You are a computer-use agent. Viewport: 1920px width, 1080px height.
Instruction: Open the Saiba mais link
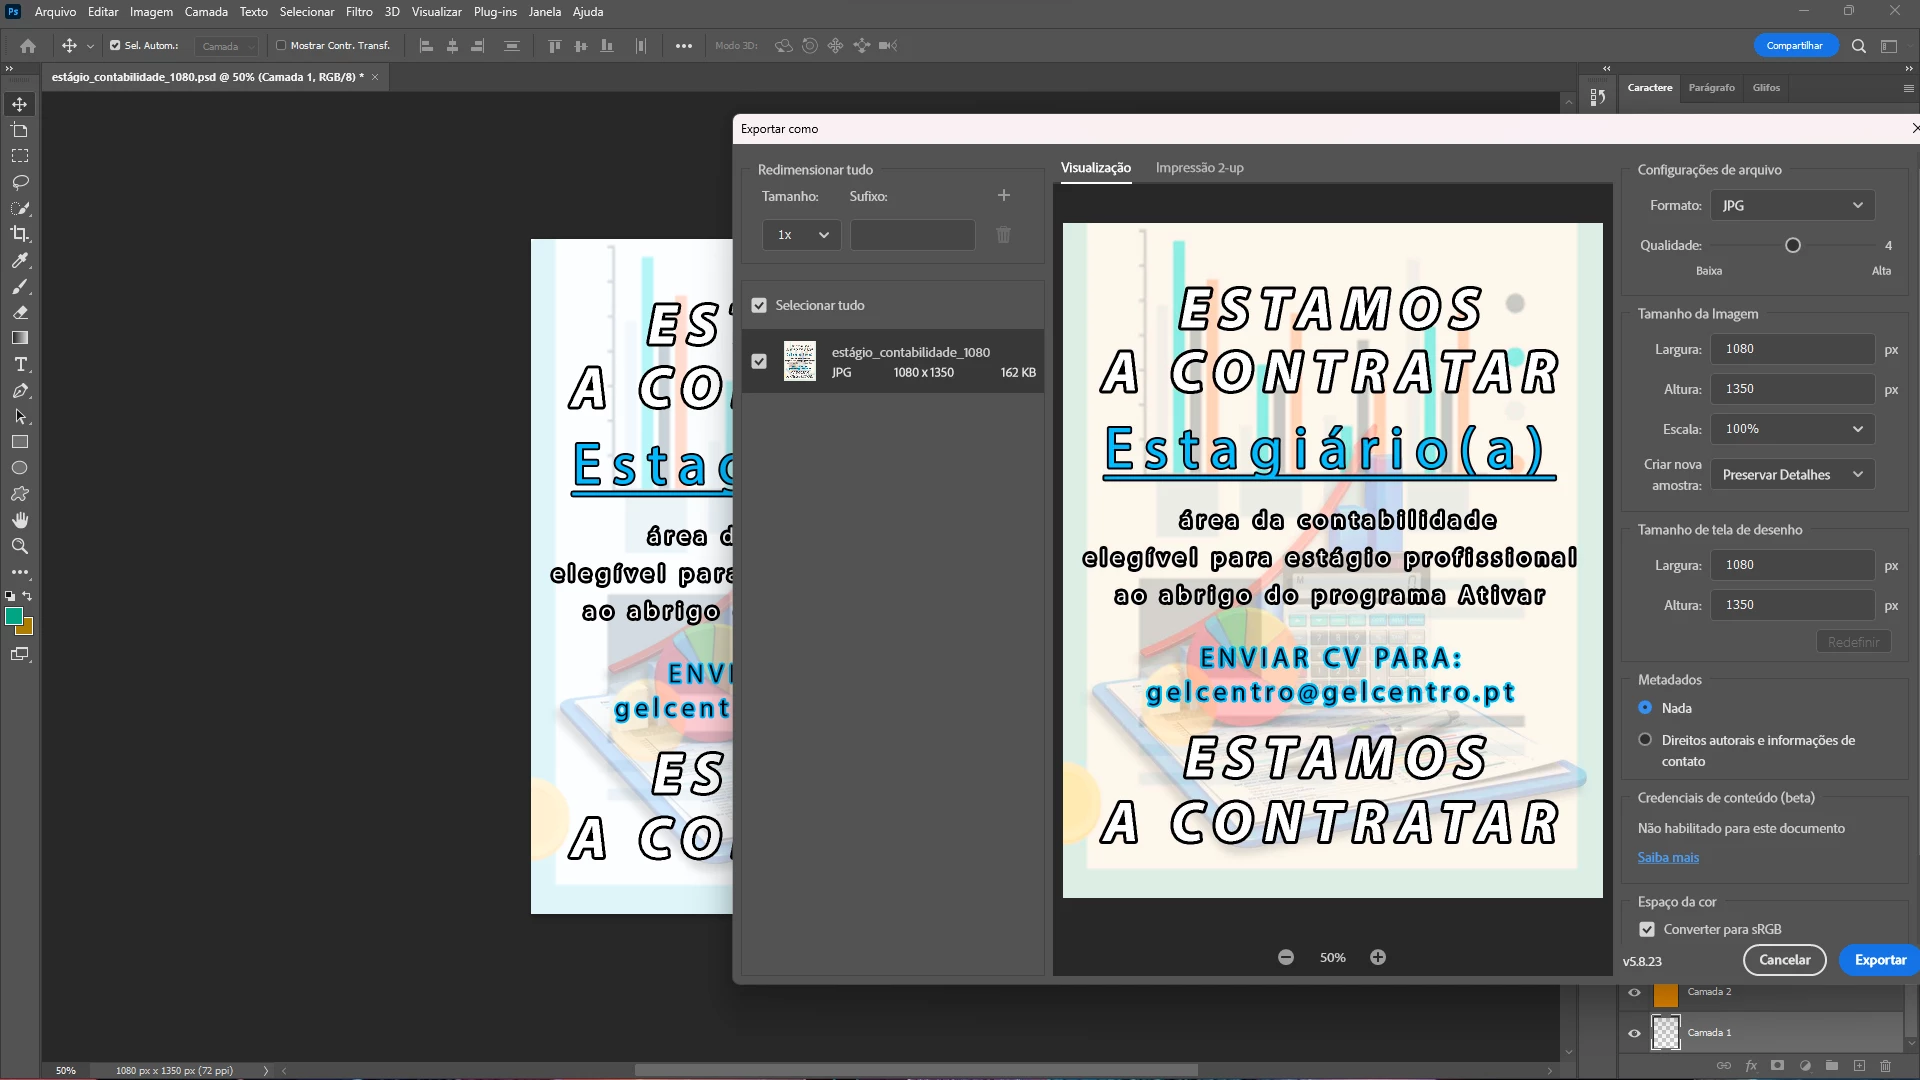pyautogui.click(x=1668, y=857)
